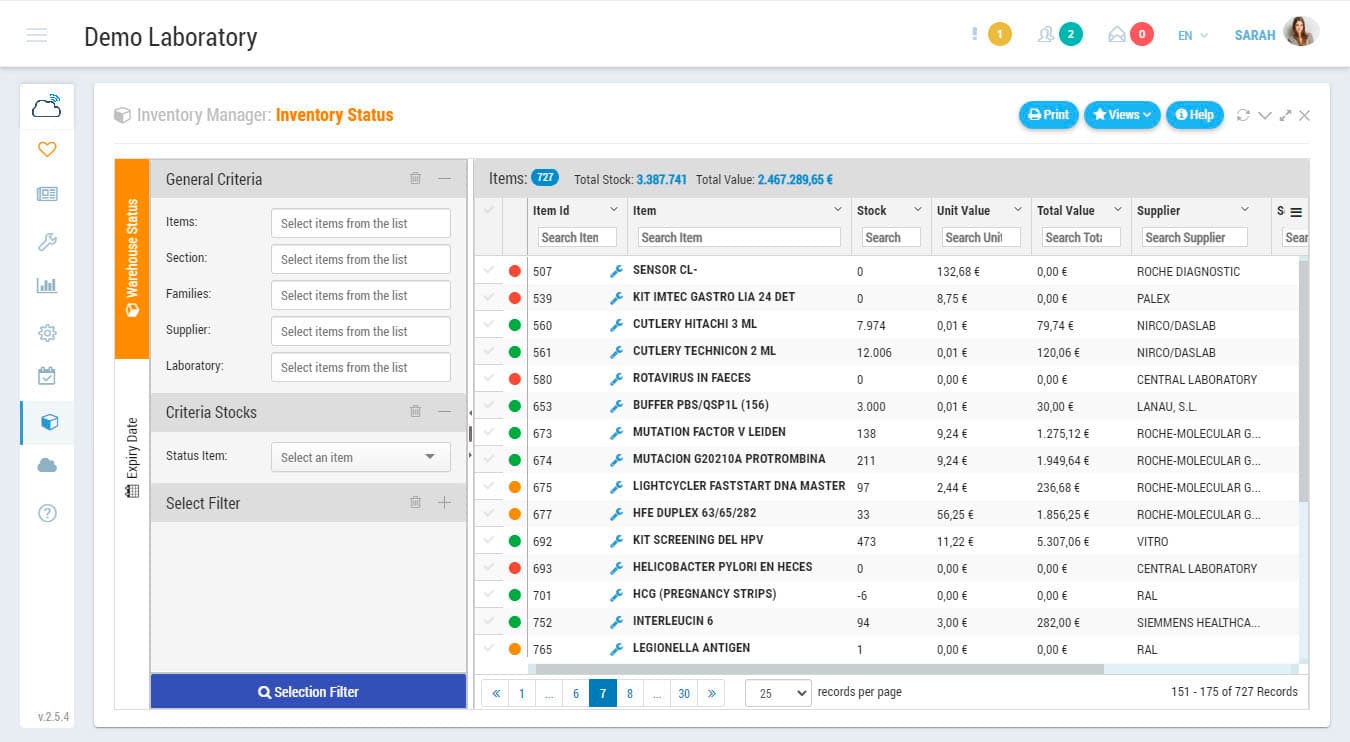Select row checkmark for item 692
The height and width of the screenshot is (742, 1350).
pos(488,540)
